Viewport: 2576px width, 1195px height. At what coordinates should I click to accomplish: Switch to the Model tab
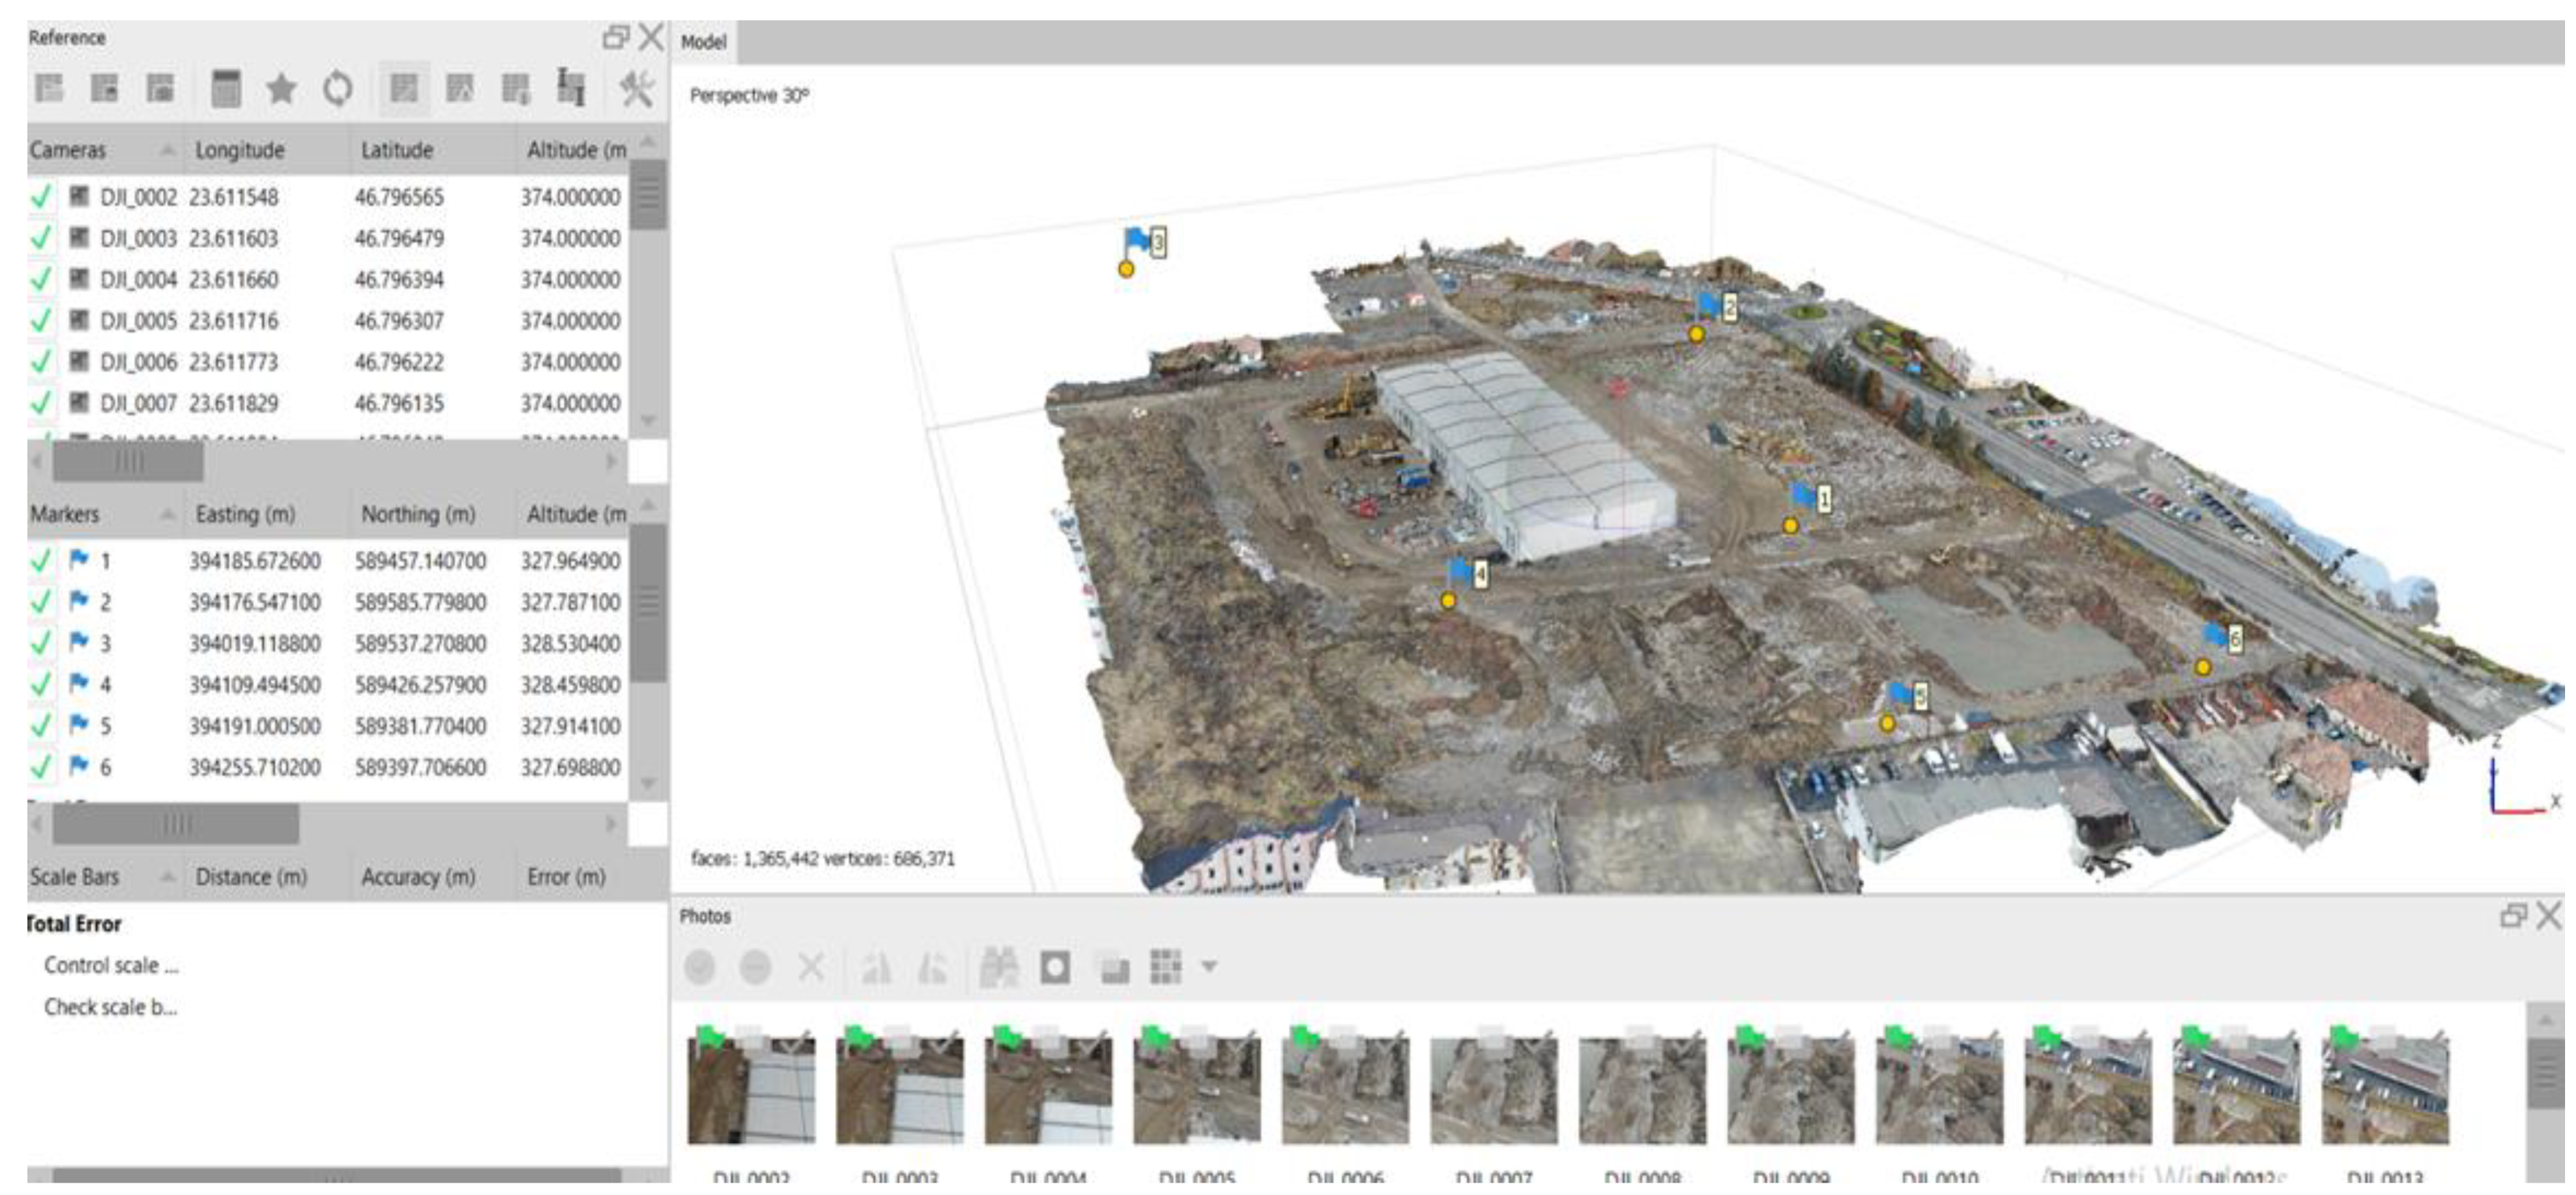coord(703,42)
